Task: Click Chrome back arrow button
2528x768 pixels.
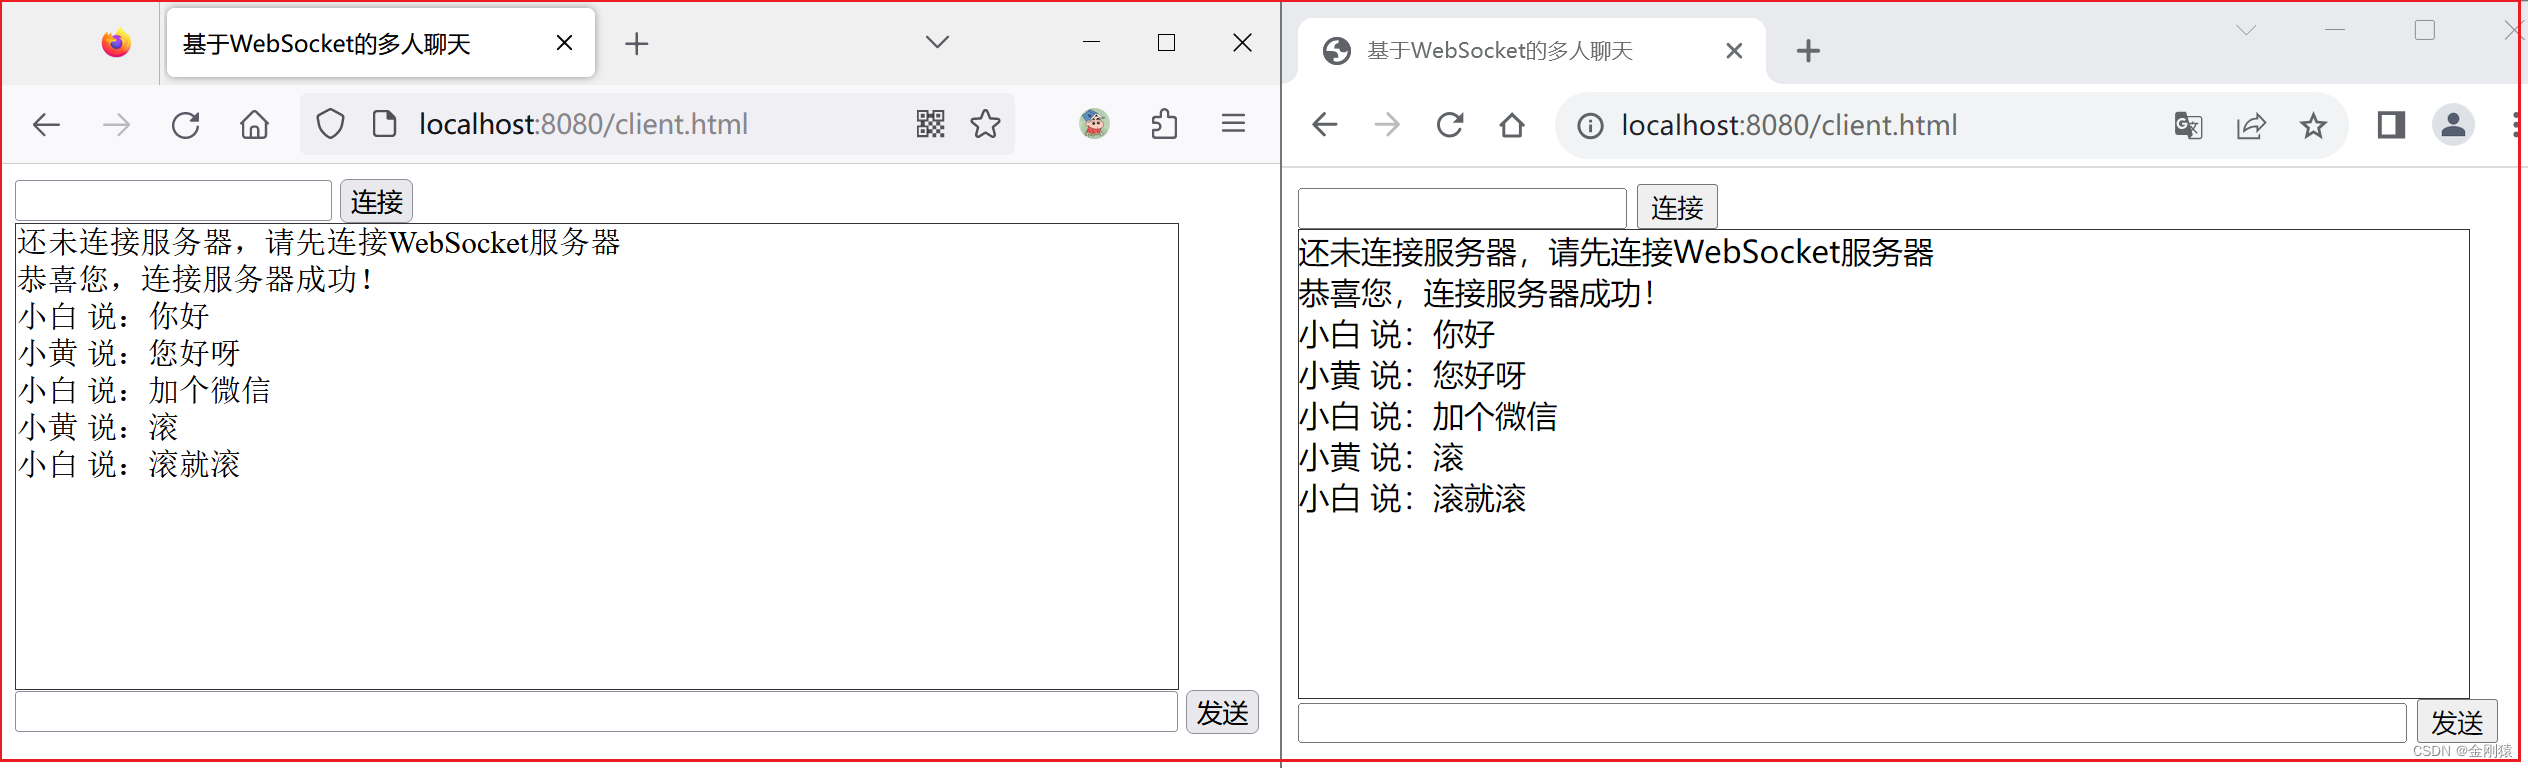Action: (x=1325, y=125)
